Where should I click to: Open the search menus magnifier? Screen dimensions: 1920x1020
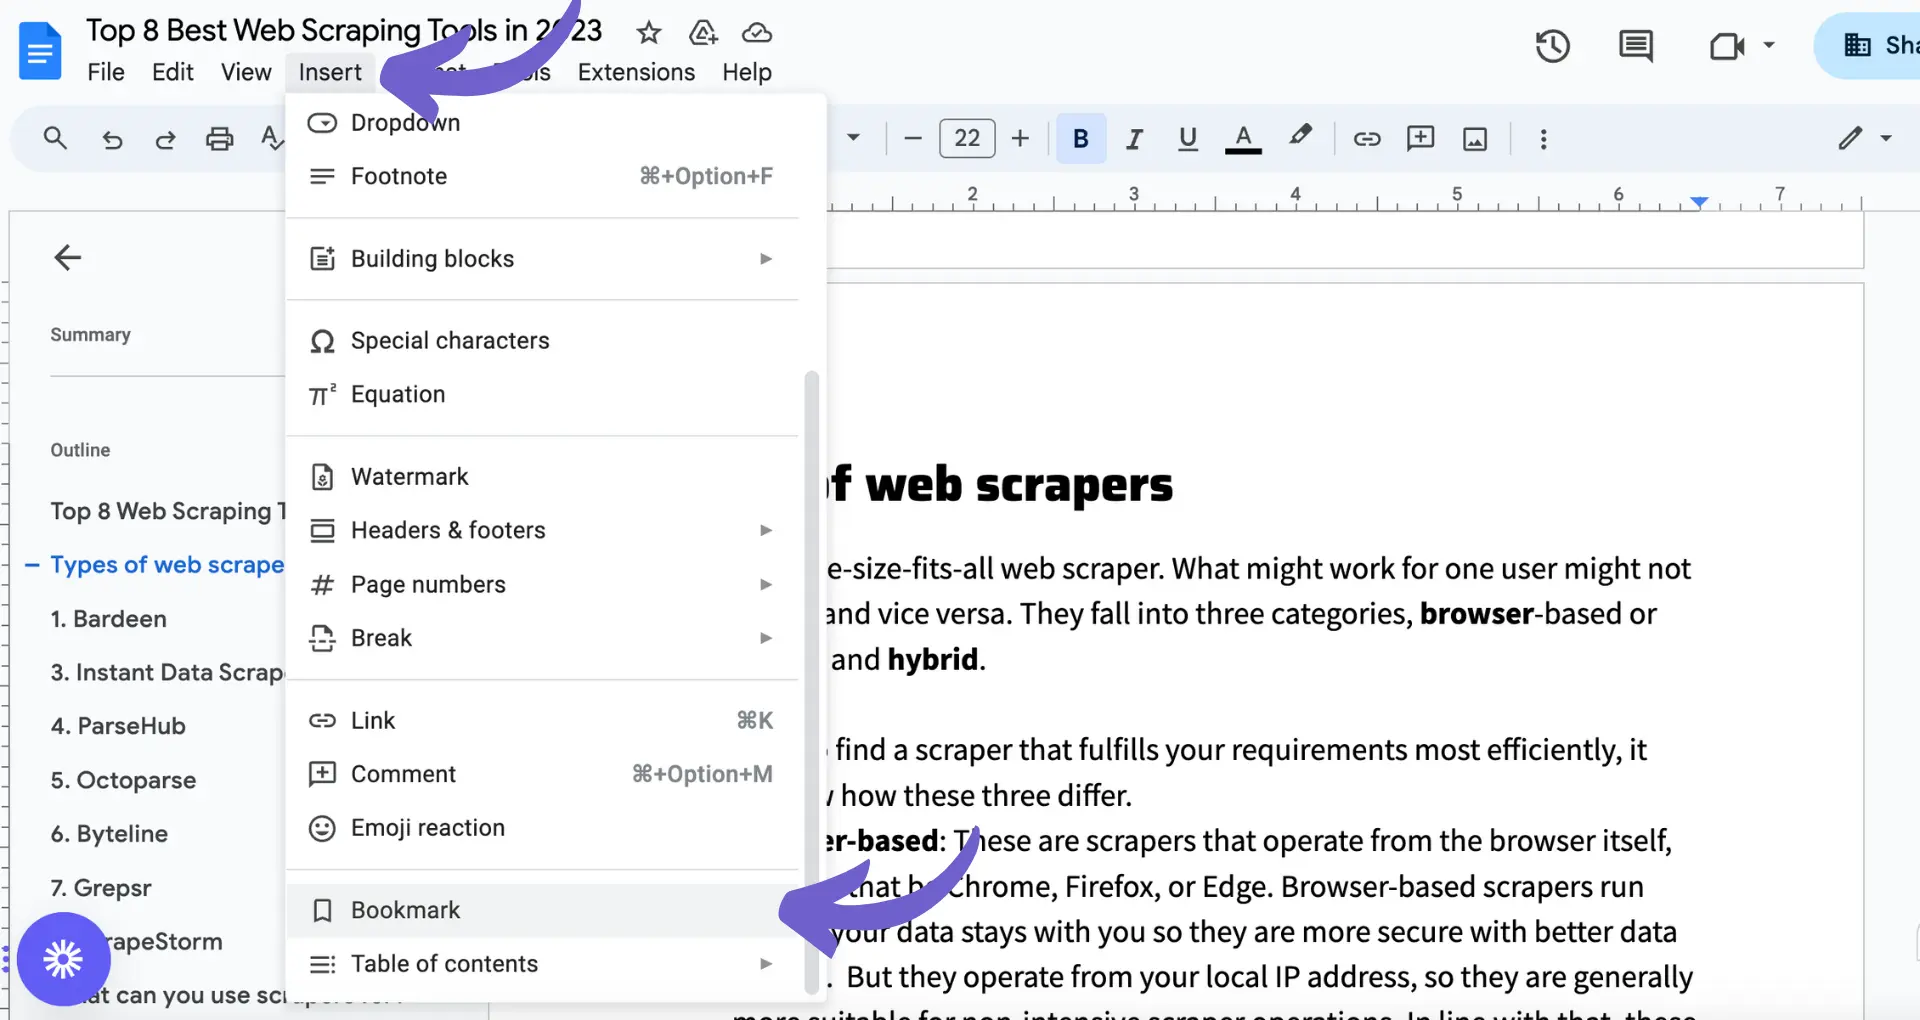pos(56,138)
